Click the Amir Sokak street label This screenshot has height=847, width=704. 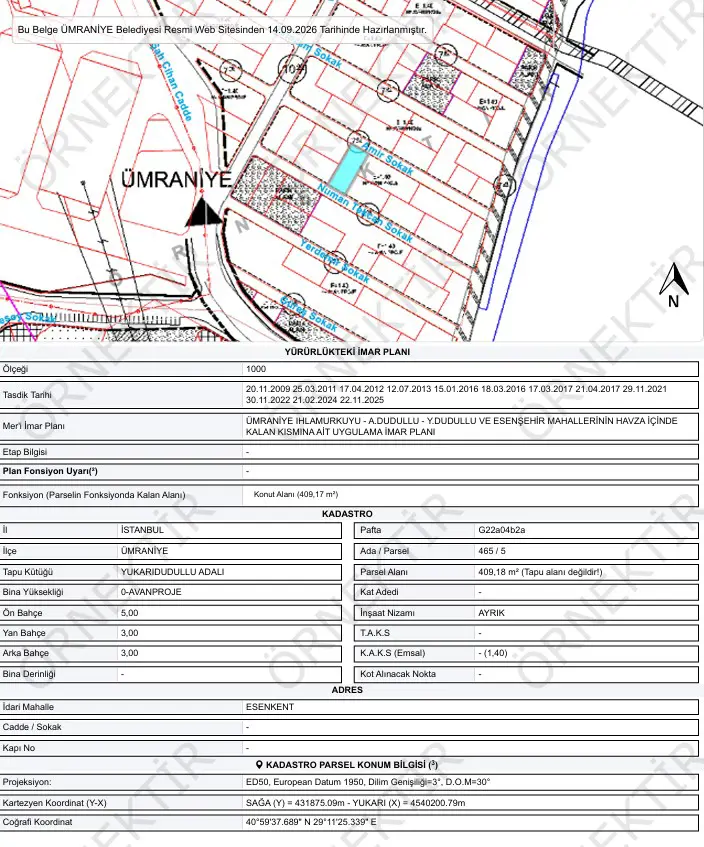click(x=387, y=159)
